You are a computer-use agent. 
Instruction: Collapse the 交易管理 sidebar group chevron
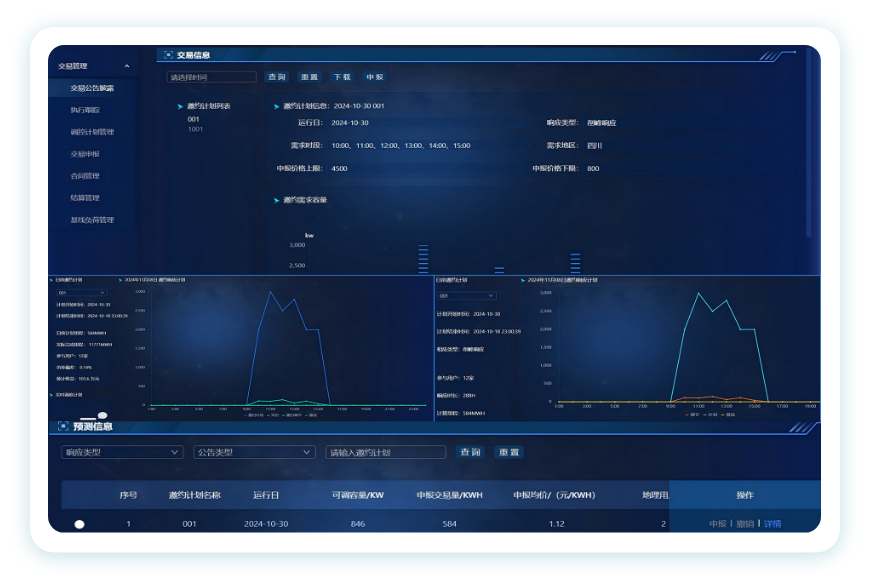point(127,66)
